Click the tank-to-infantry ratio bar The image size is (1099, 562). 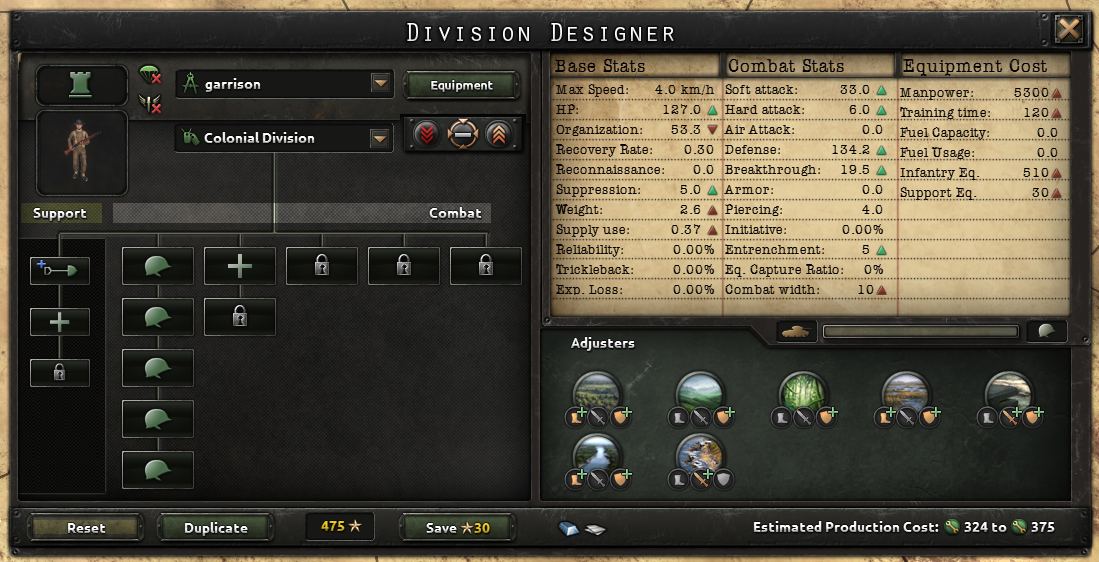tap(920, 331)
